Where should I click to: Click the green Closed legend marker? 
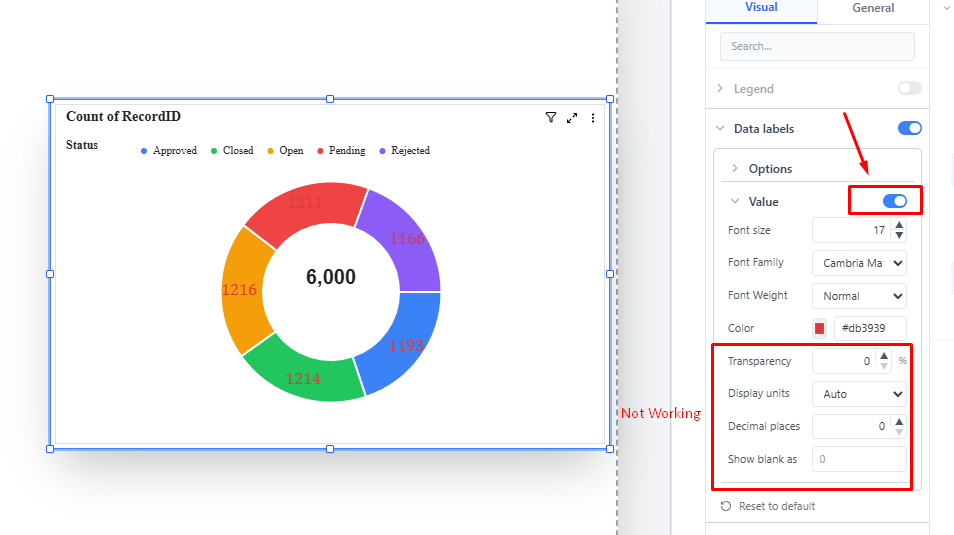pyautogui.click(x=214, y=151)
